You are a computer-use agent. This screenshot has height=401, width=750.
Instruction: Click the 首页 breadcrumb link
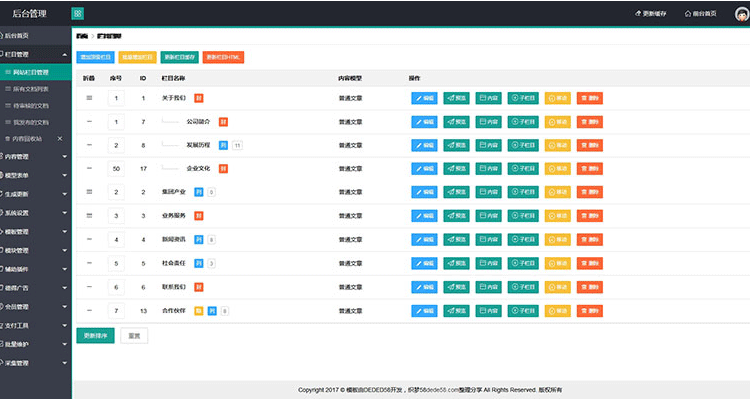pos(82,36)
